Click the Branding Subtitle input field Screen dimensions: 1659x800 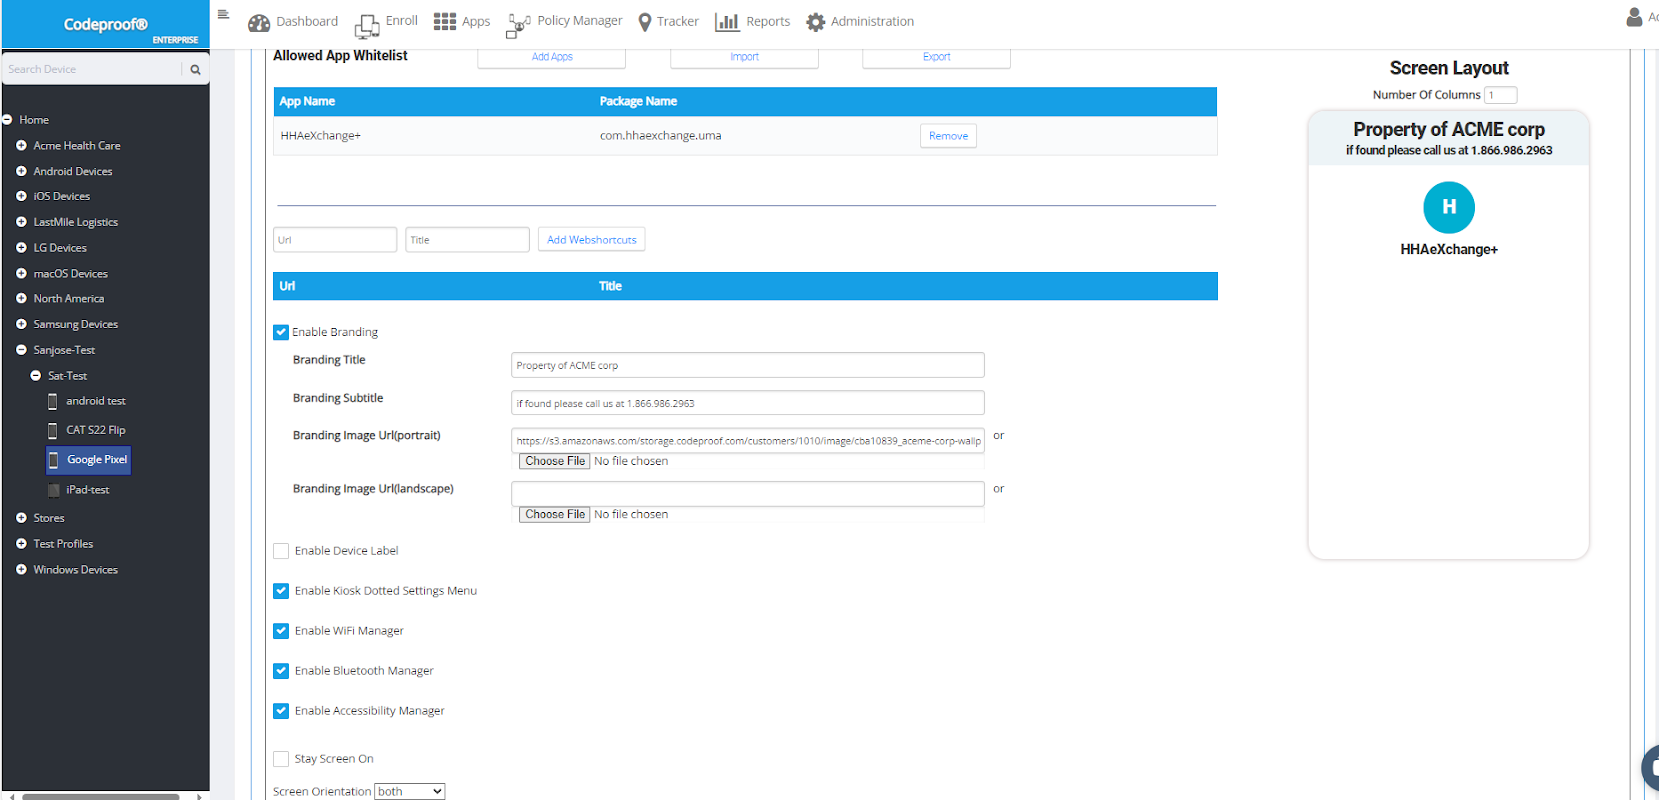tap(748, 403)
